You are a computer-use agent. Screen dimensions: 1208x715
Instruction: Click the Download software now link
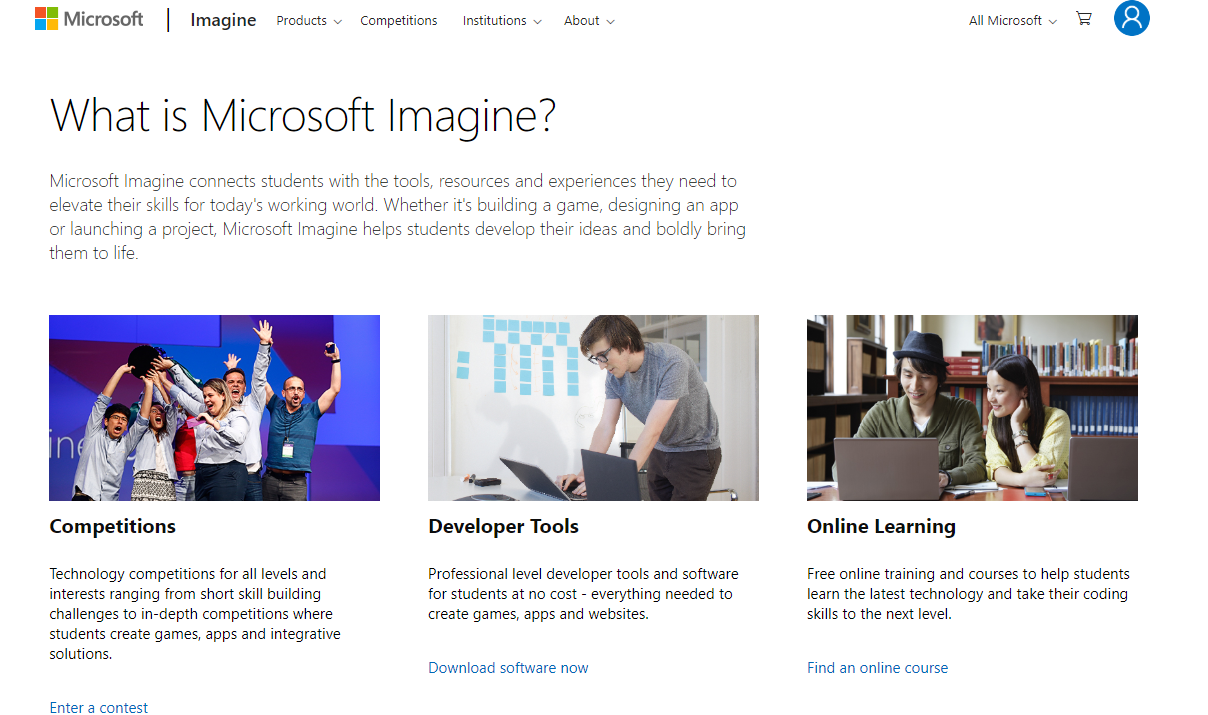[508, 668]
